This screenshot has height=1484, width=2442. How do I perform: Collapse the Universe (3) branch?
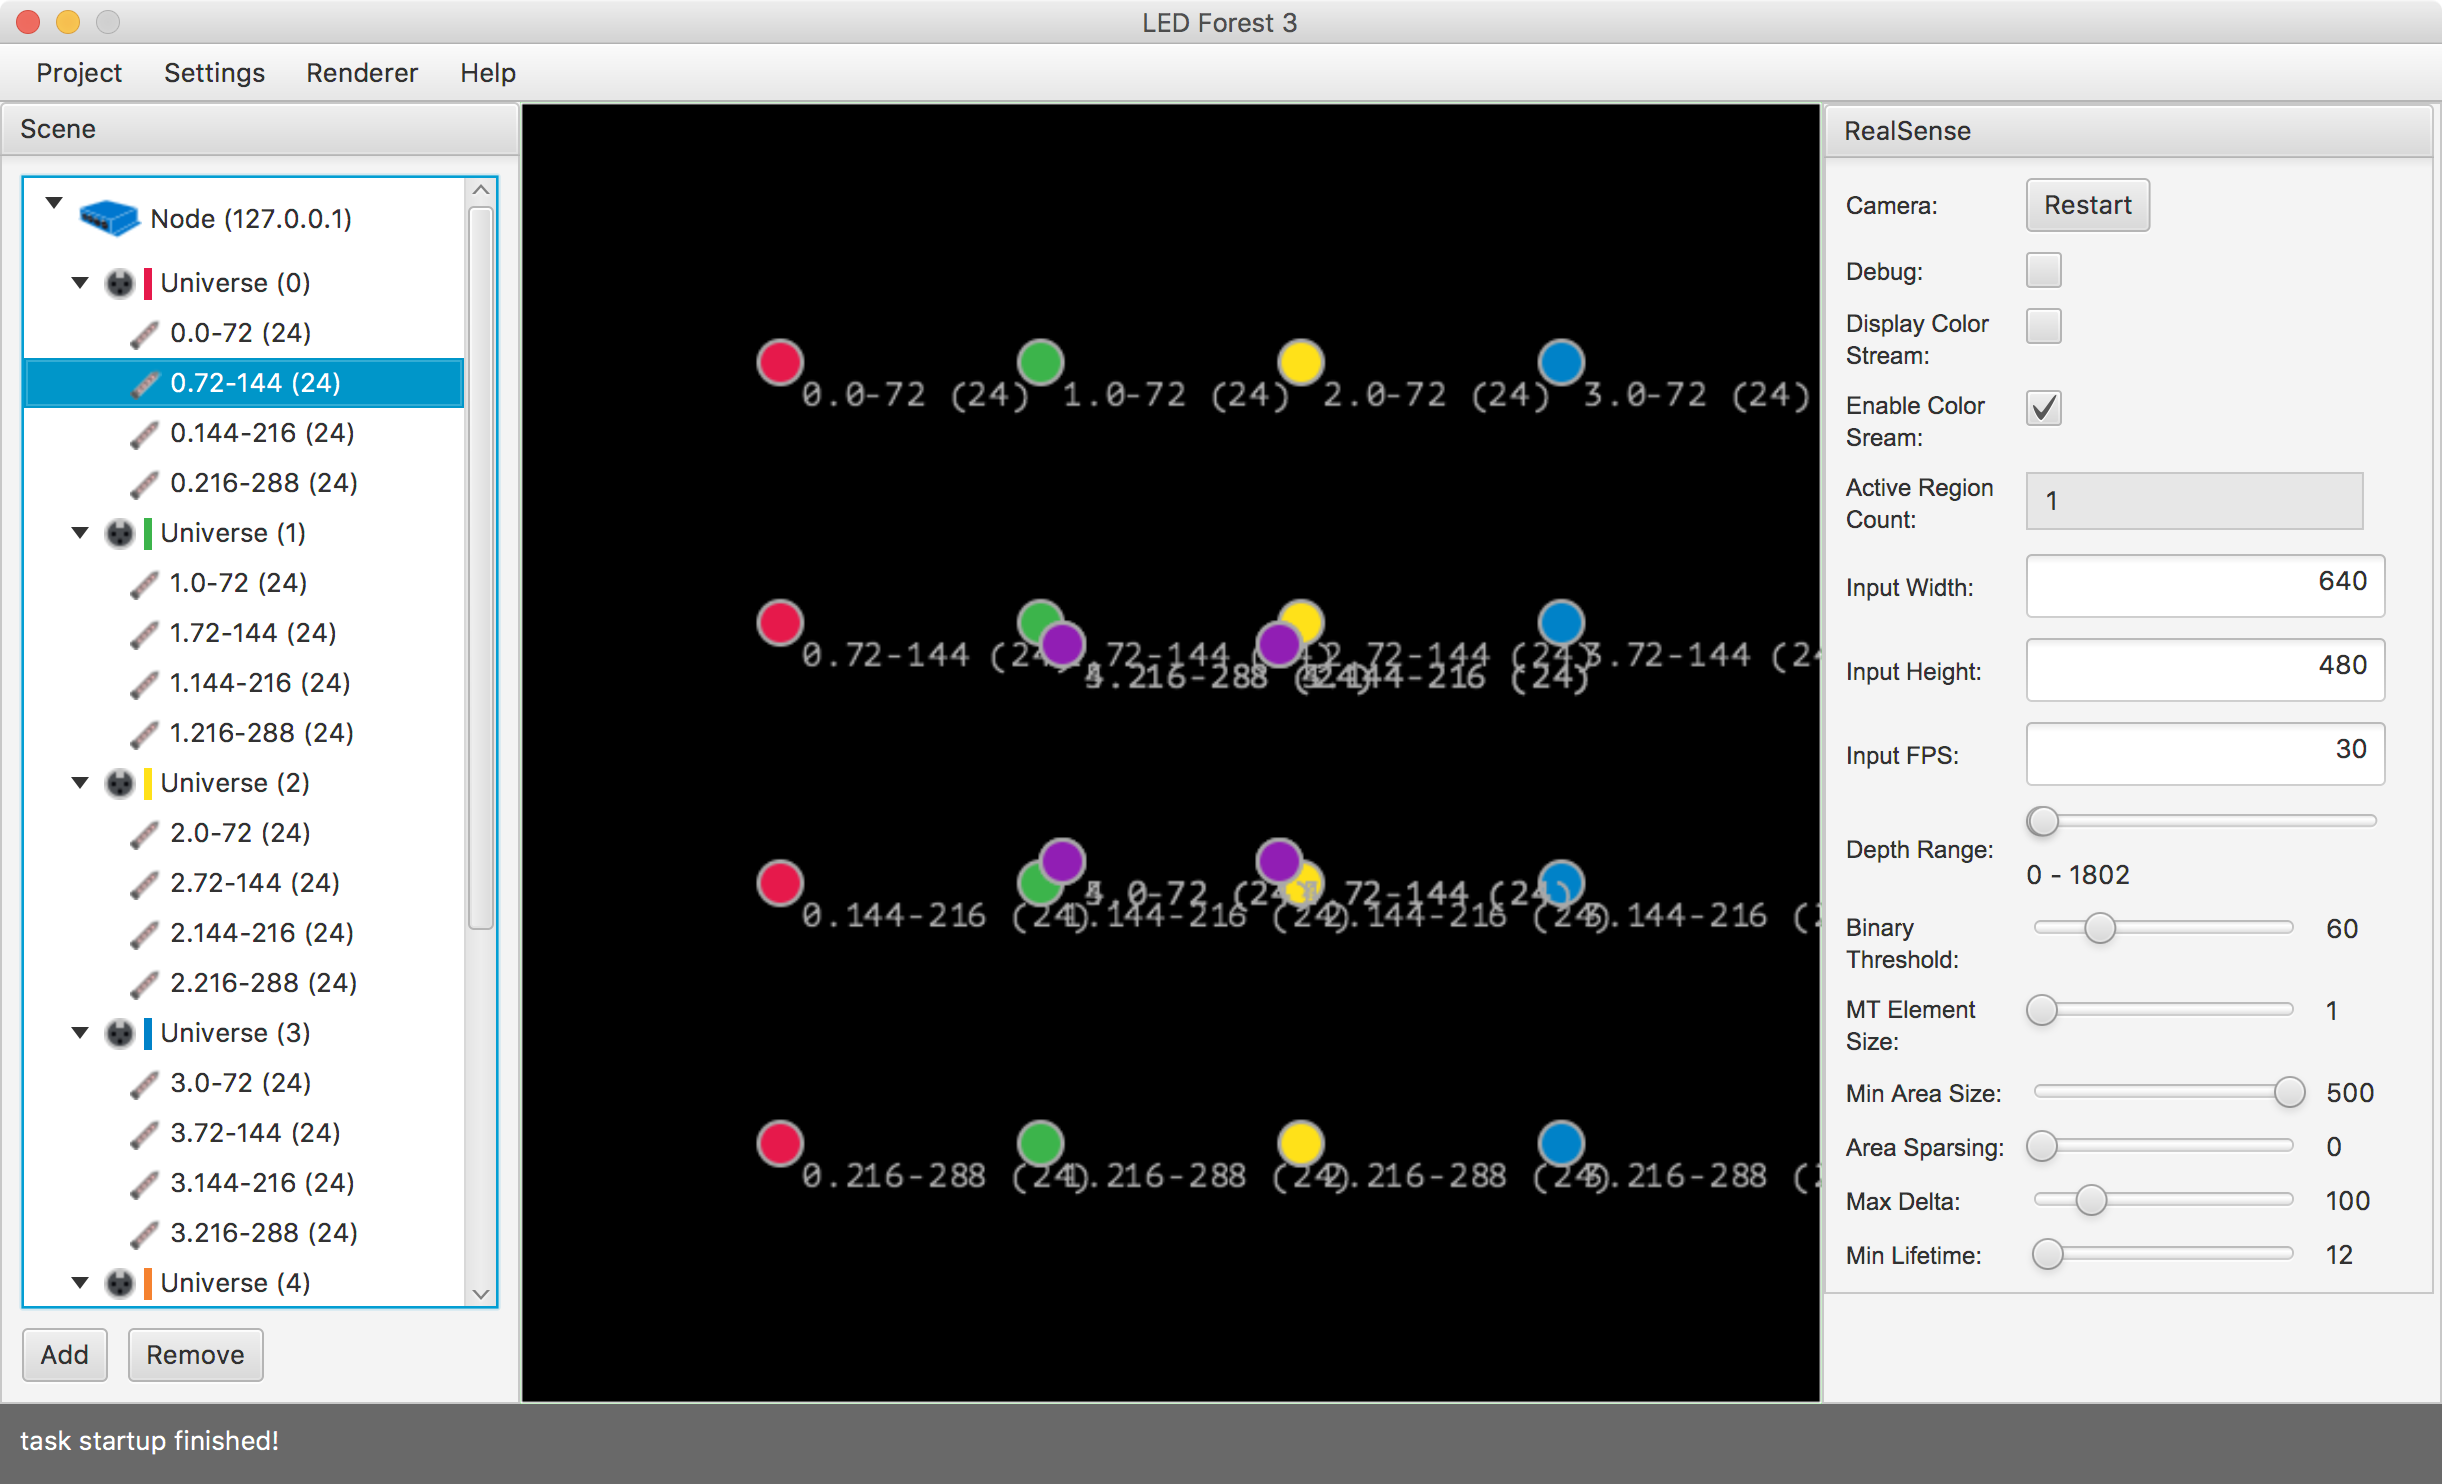click(80, 1033)
